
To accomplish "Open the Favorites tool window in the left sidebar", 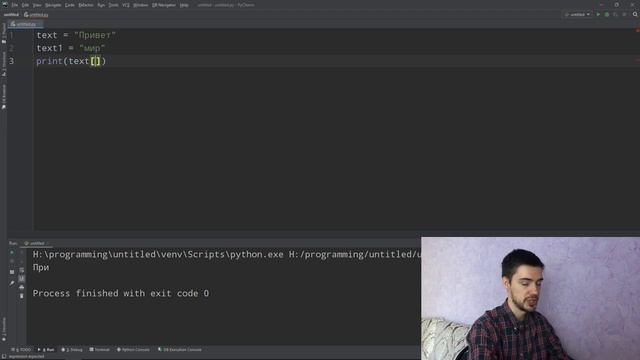I will click(x=4, y=329).
